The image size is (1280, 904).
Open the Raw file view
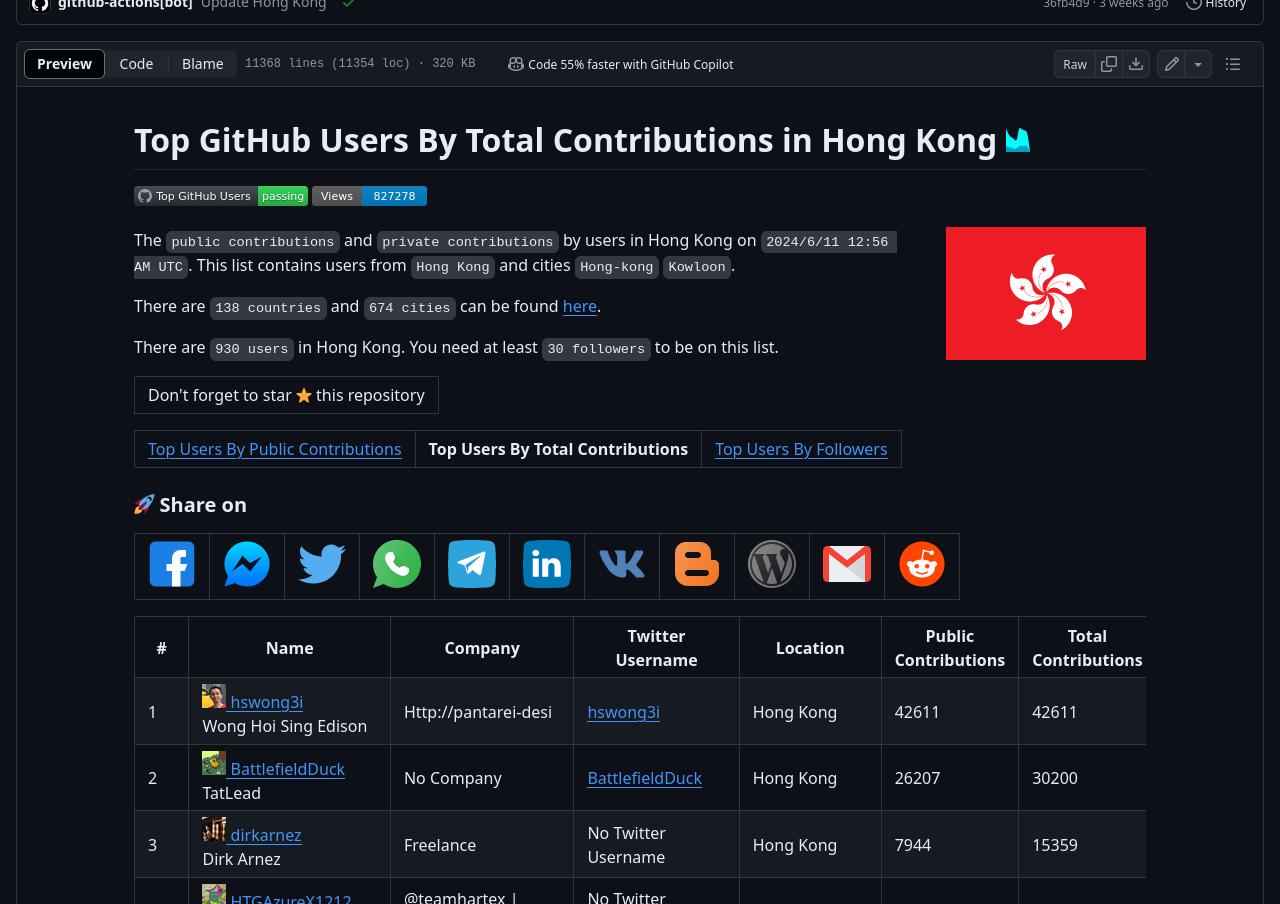tap(1075, 64)
